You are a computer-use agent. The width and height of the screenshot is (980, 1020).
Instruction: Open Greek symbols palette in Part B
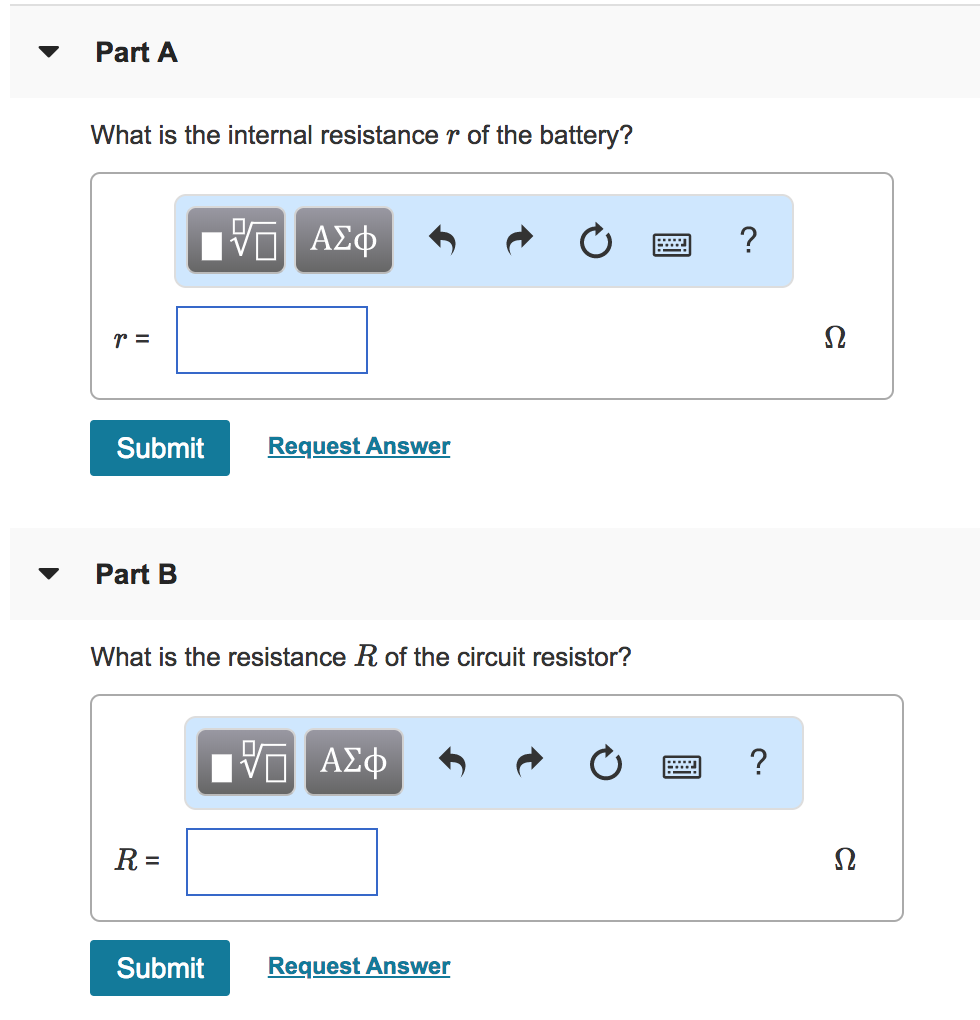[x=354, y=762]
